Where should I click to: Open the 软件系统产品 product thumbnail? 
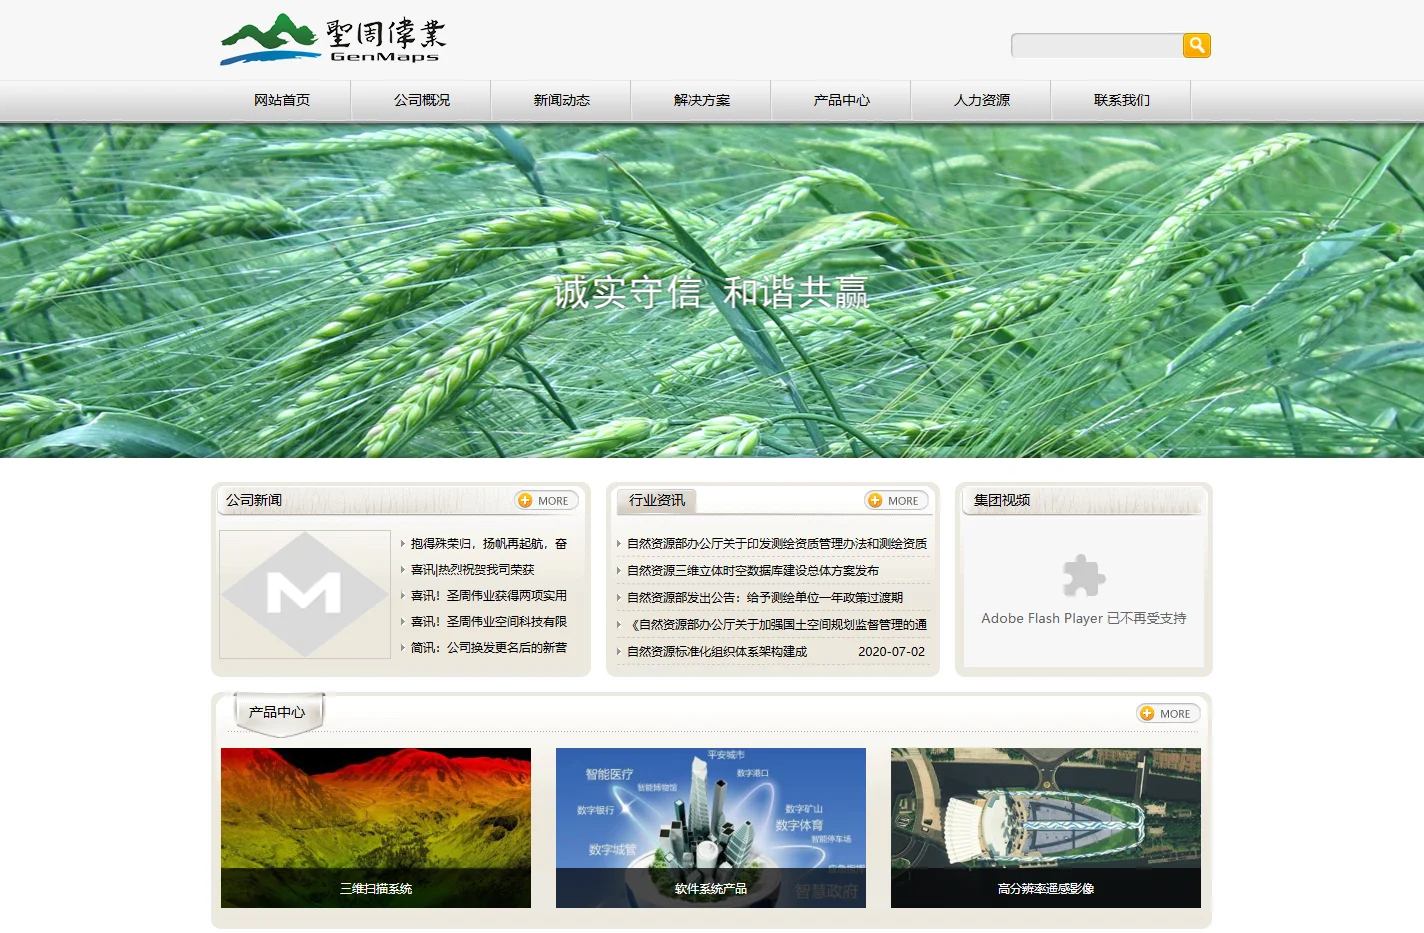[x=711, y=828]
